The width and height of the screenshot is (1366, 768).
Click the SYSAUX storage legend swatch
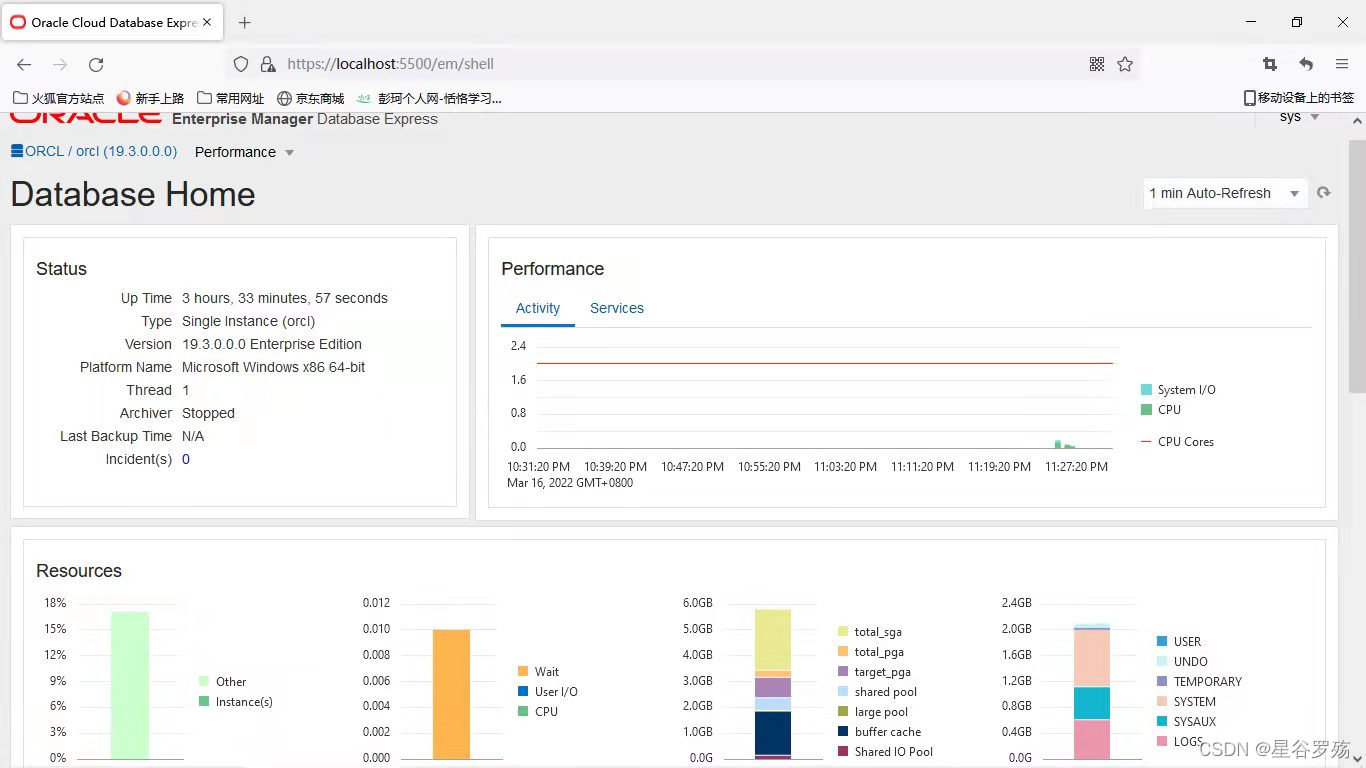click(1162, 722)
